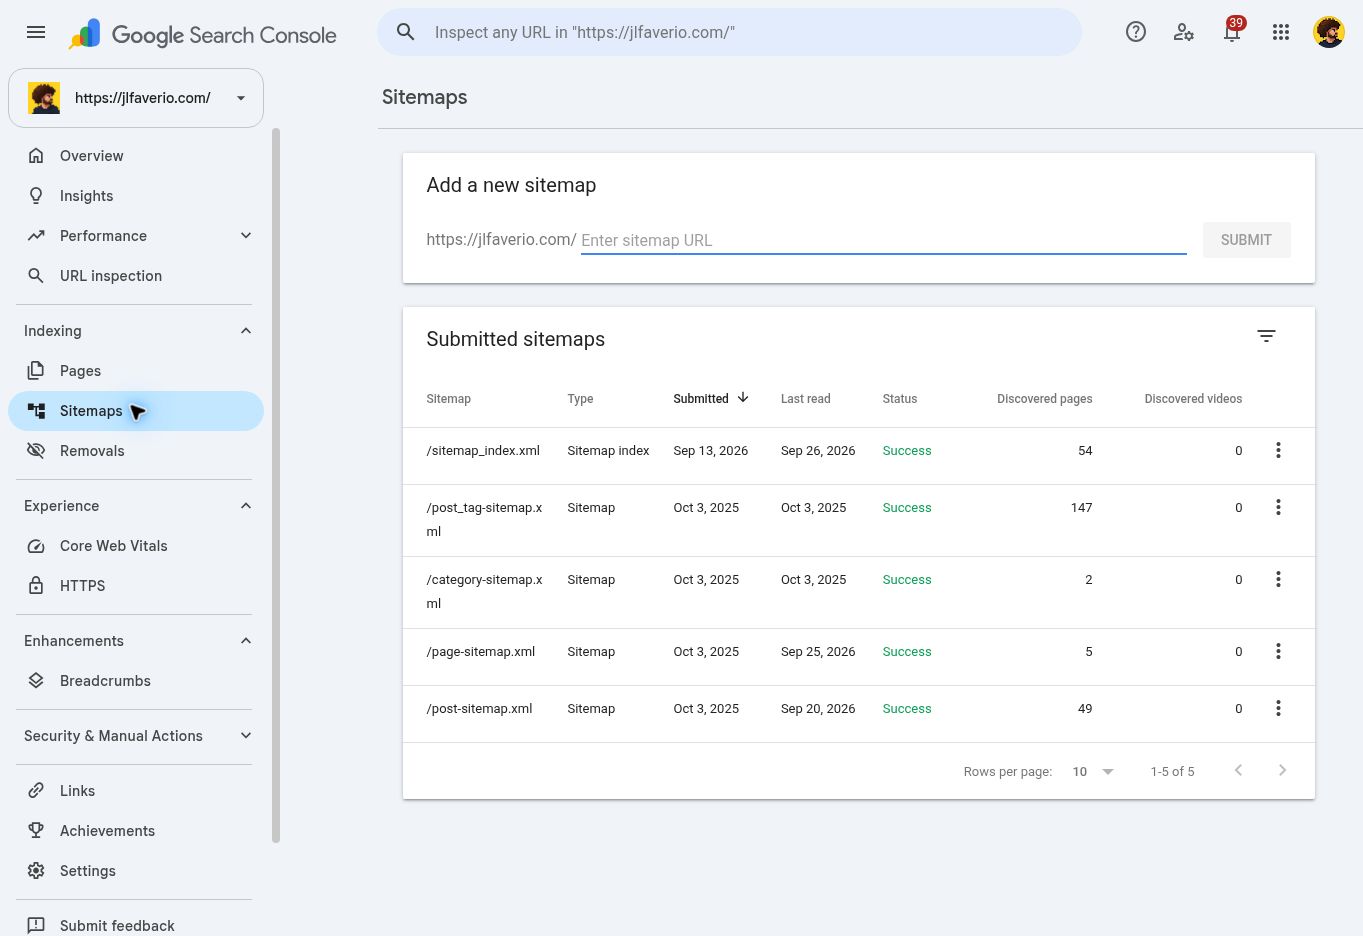Click the Sep 26, 2026 last read date
Viewport: 1363px width, 936px height.
[x=817, y=451]
